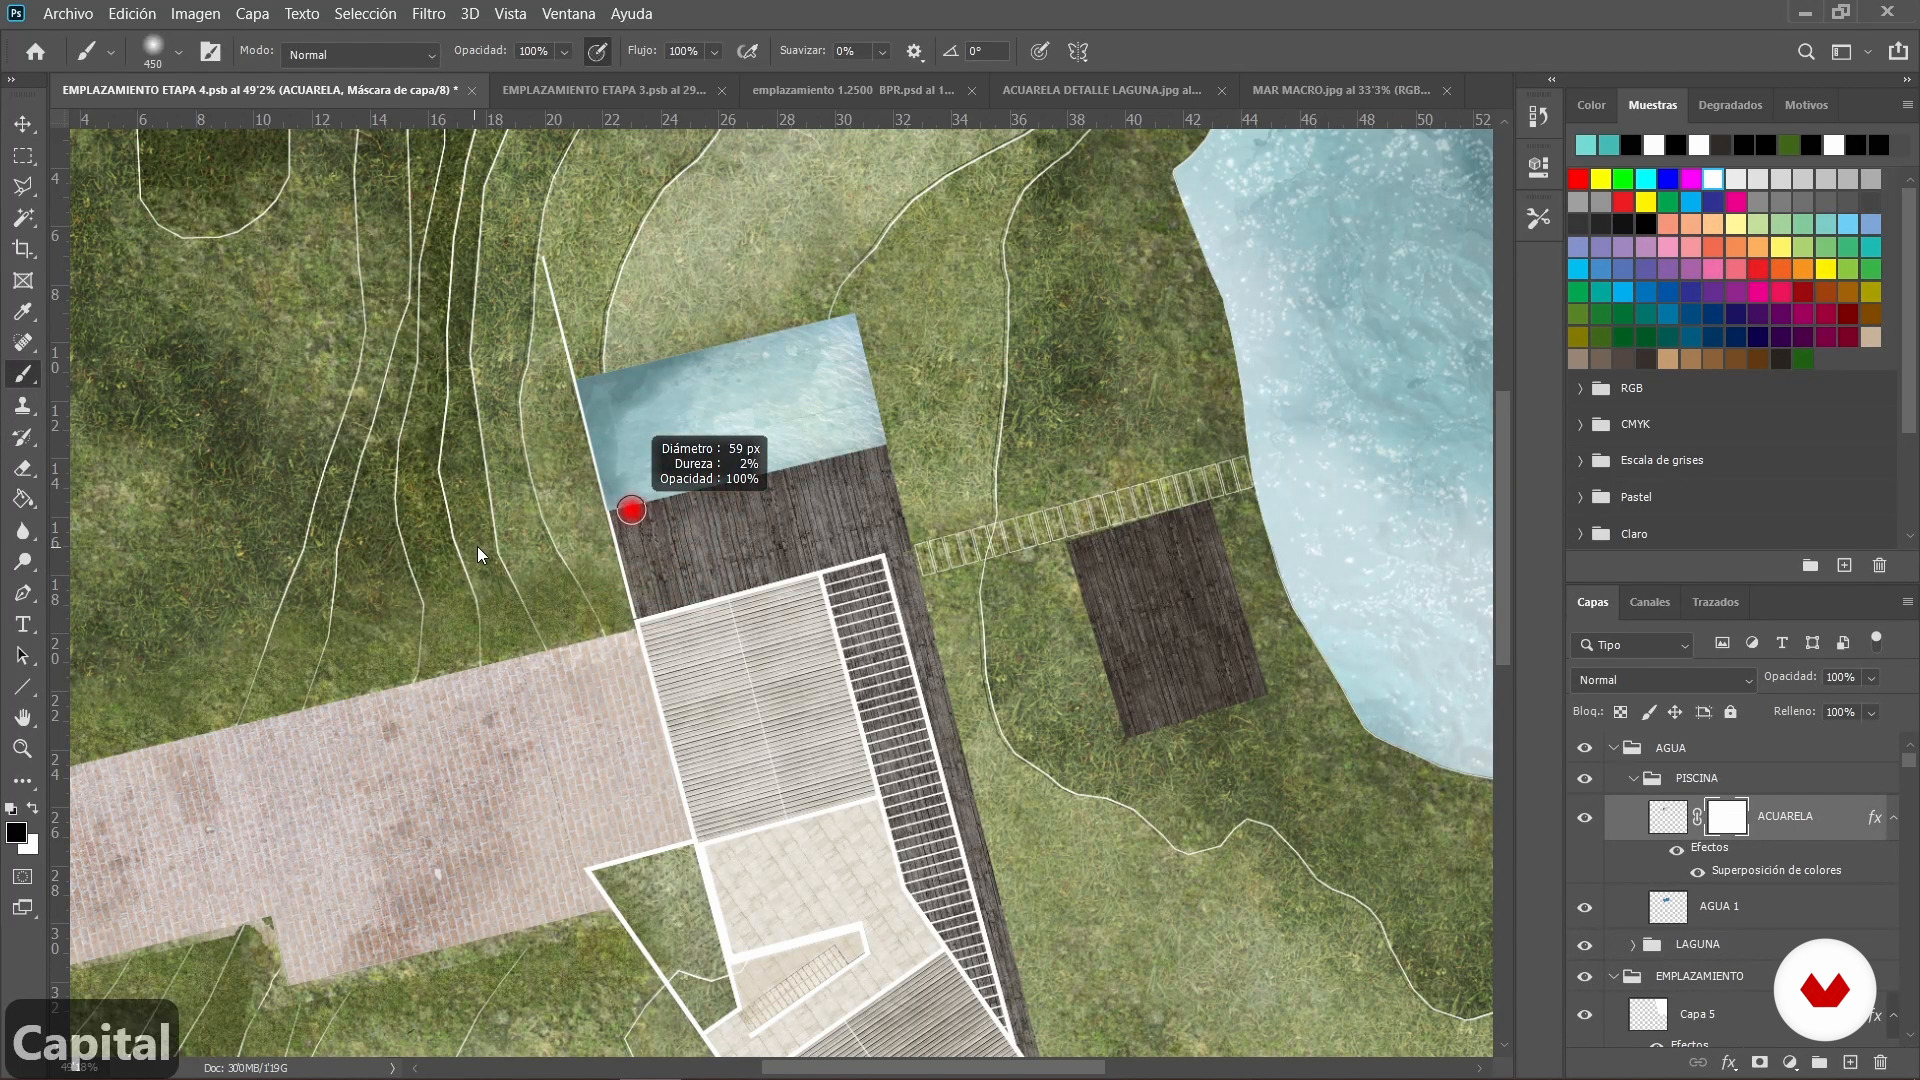Open Flujo value dropdown arrow

[714, 52]
